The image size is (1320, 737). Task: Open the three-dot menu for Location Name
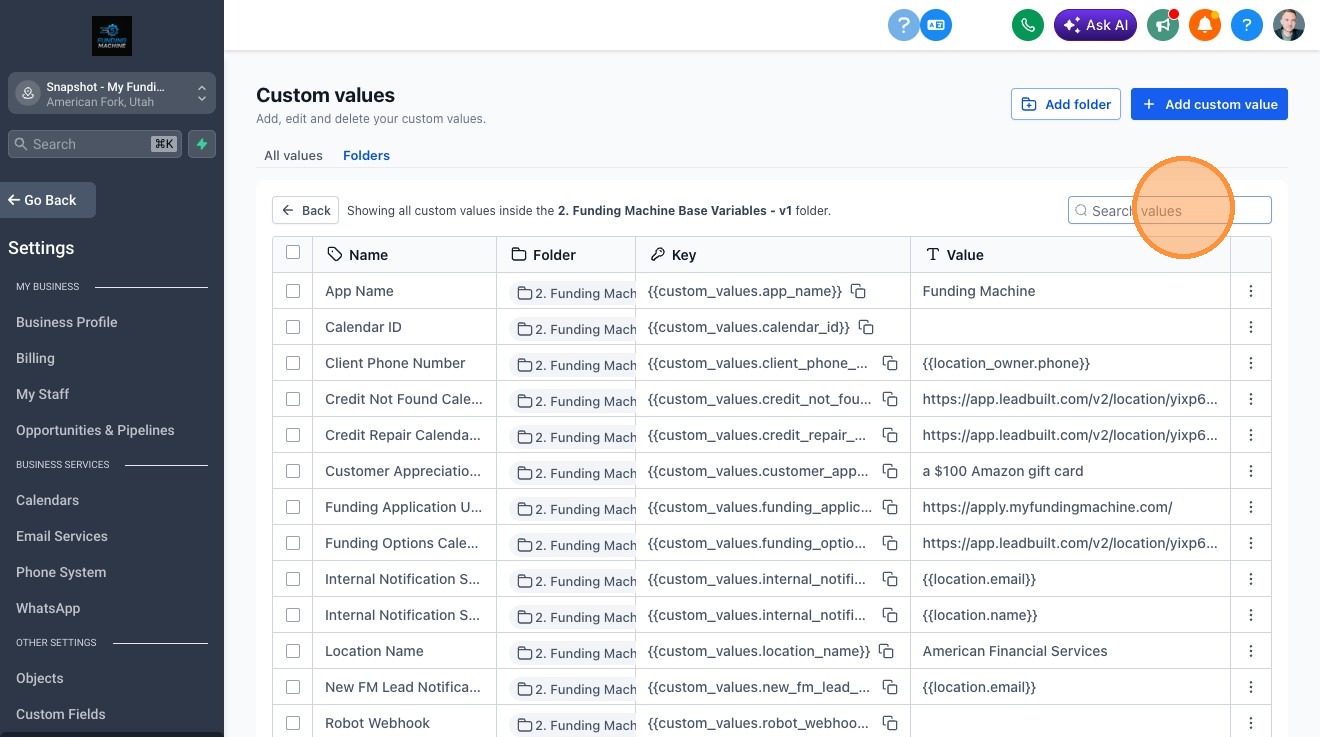1251,651
